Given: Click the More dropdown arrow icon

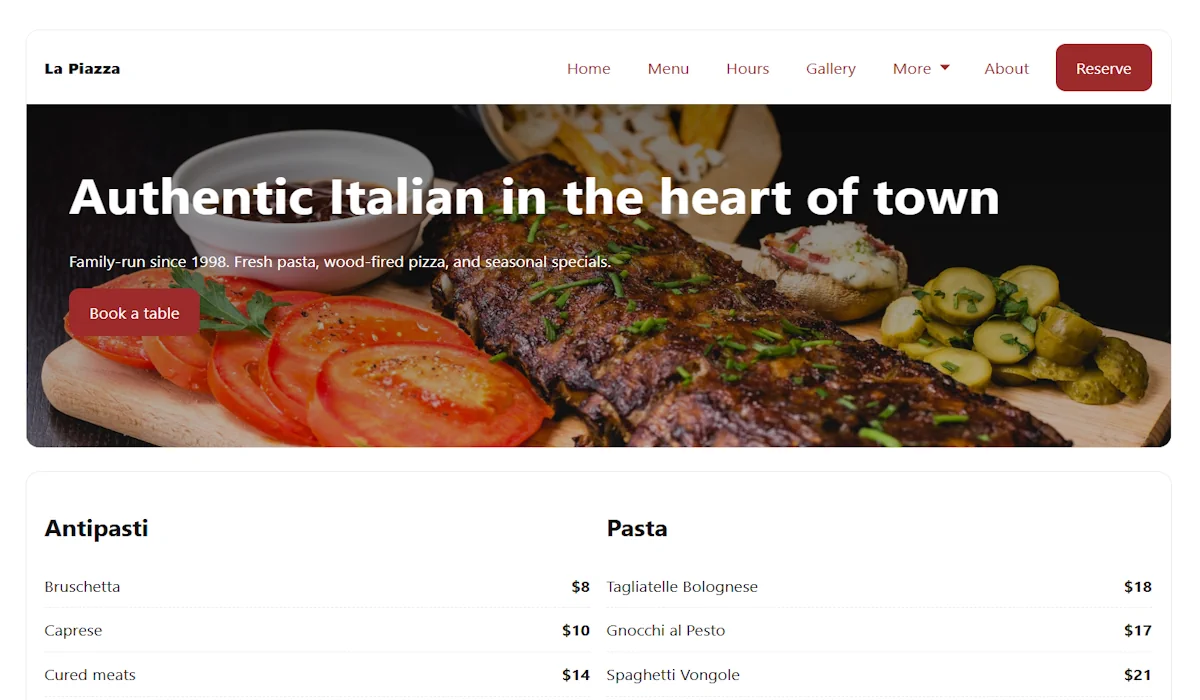Looking at the screenshot, I should tap(945, 68).
